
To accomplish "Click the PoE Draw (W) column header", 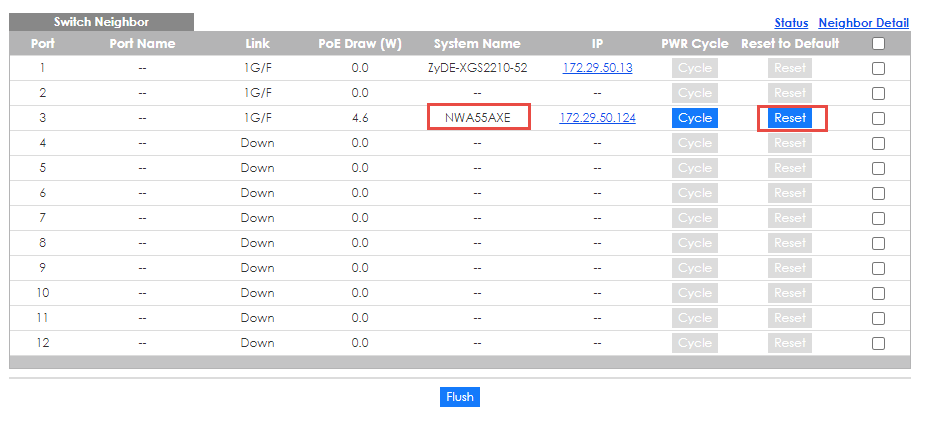I will point(360,44).
